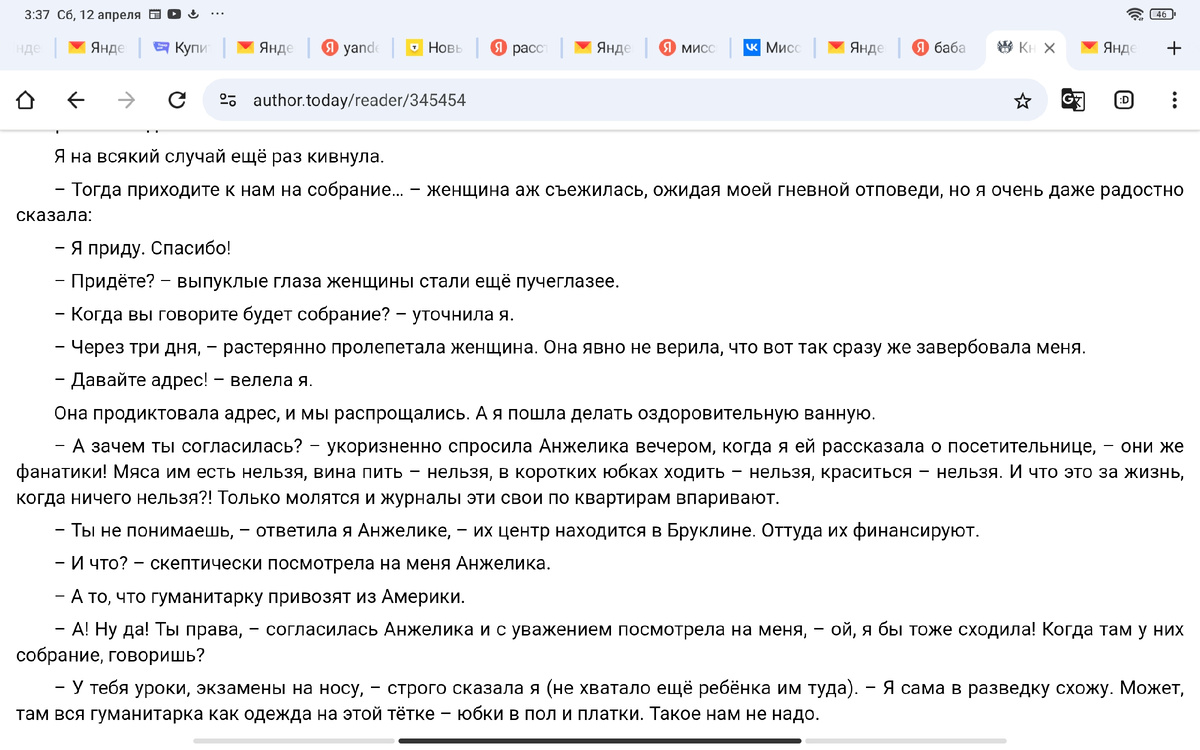The height and width of the screenshot is (750, 1200).
Task: Open the browser three-dot menu
Action: (1174, 100)
